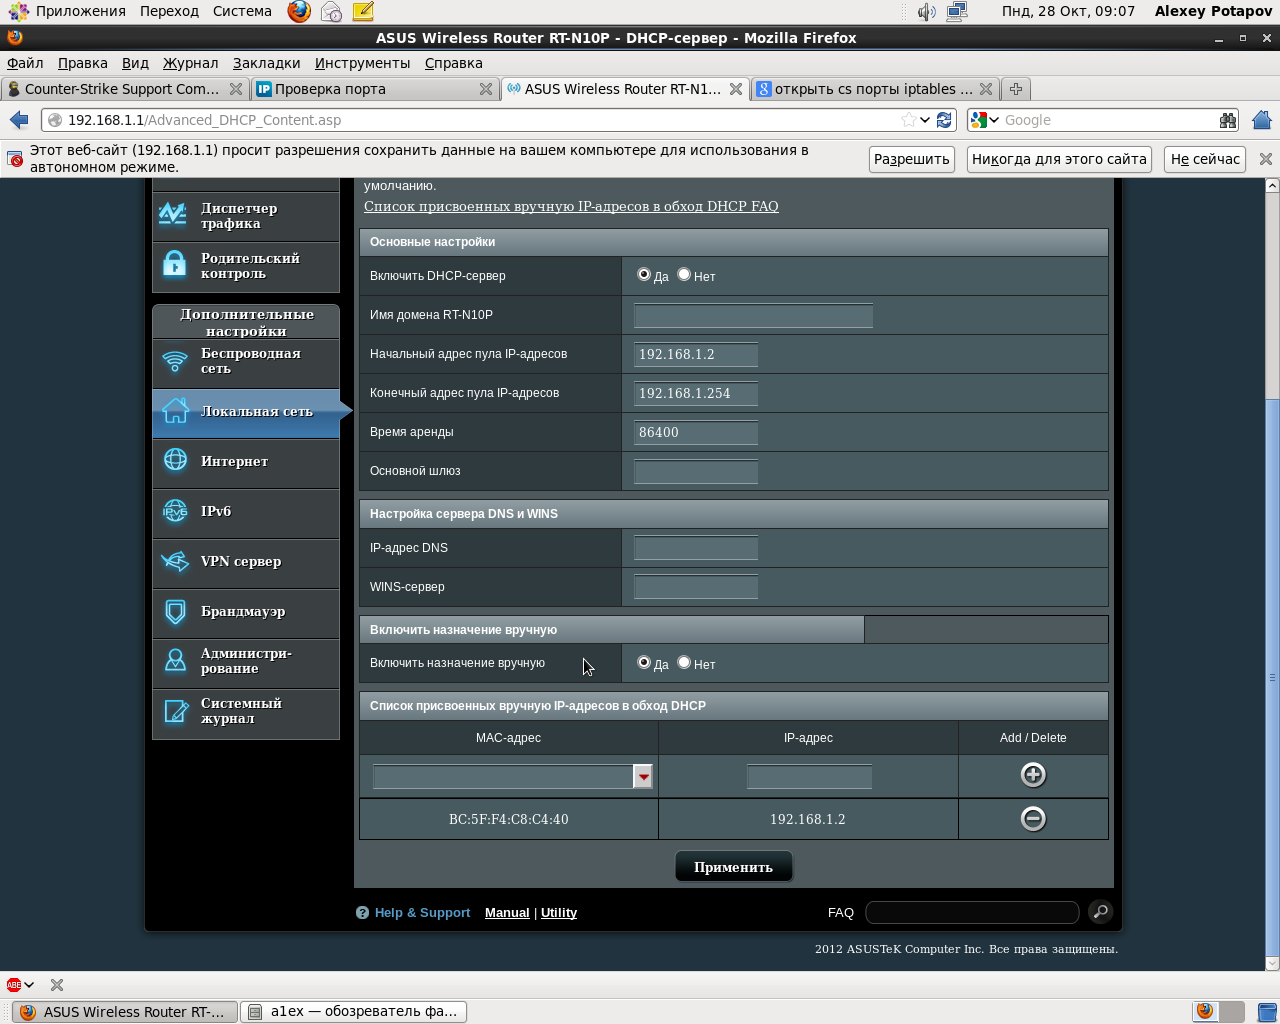Focus the Время аренды field
Viewport: 1280px width, 1024px height.
click(696, 433)
